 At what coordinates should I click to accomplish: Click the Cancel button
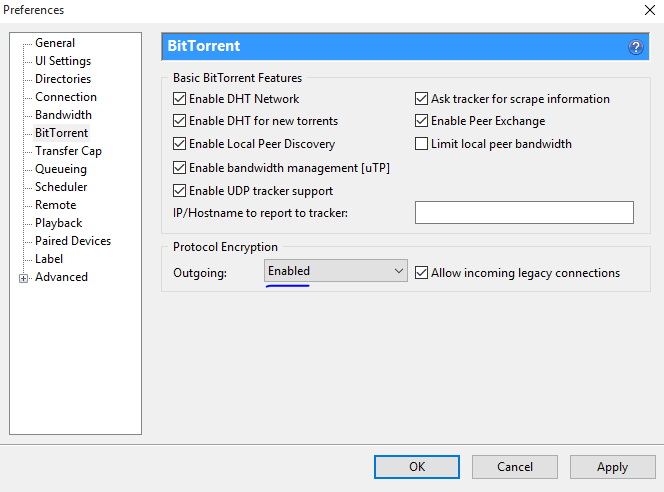click(515, 467)
